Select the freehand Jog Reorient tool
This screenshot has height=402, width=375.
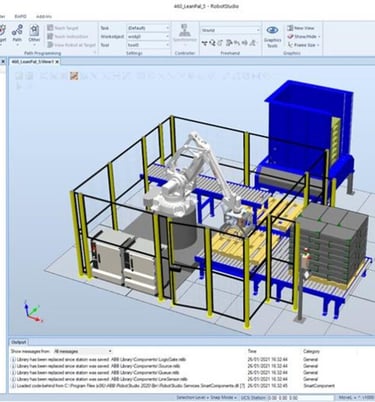(x=237, y=43)
